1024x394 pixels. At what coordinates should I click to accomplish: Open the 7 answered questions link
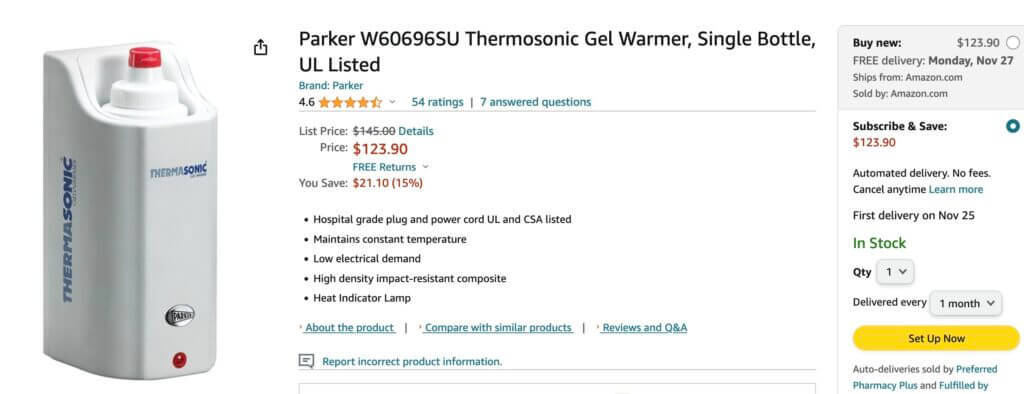pos(536,103)
